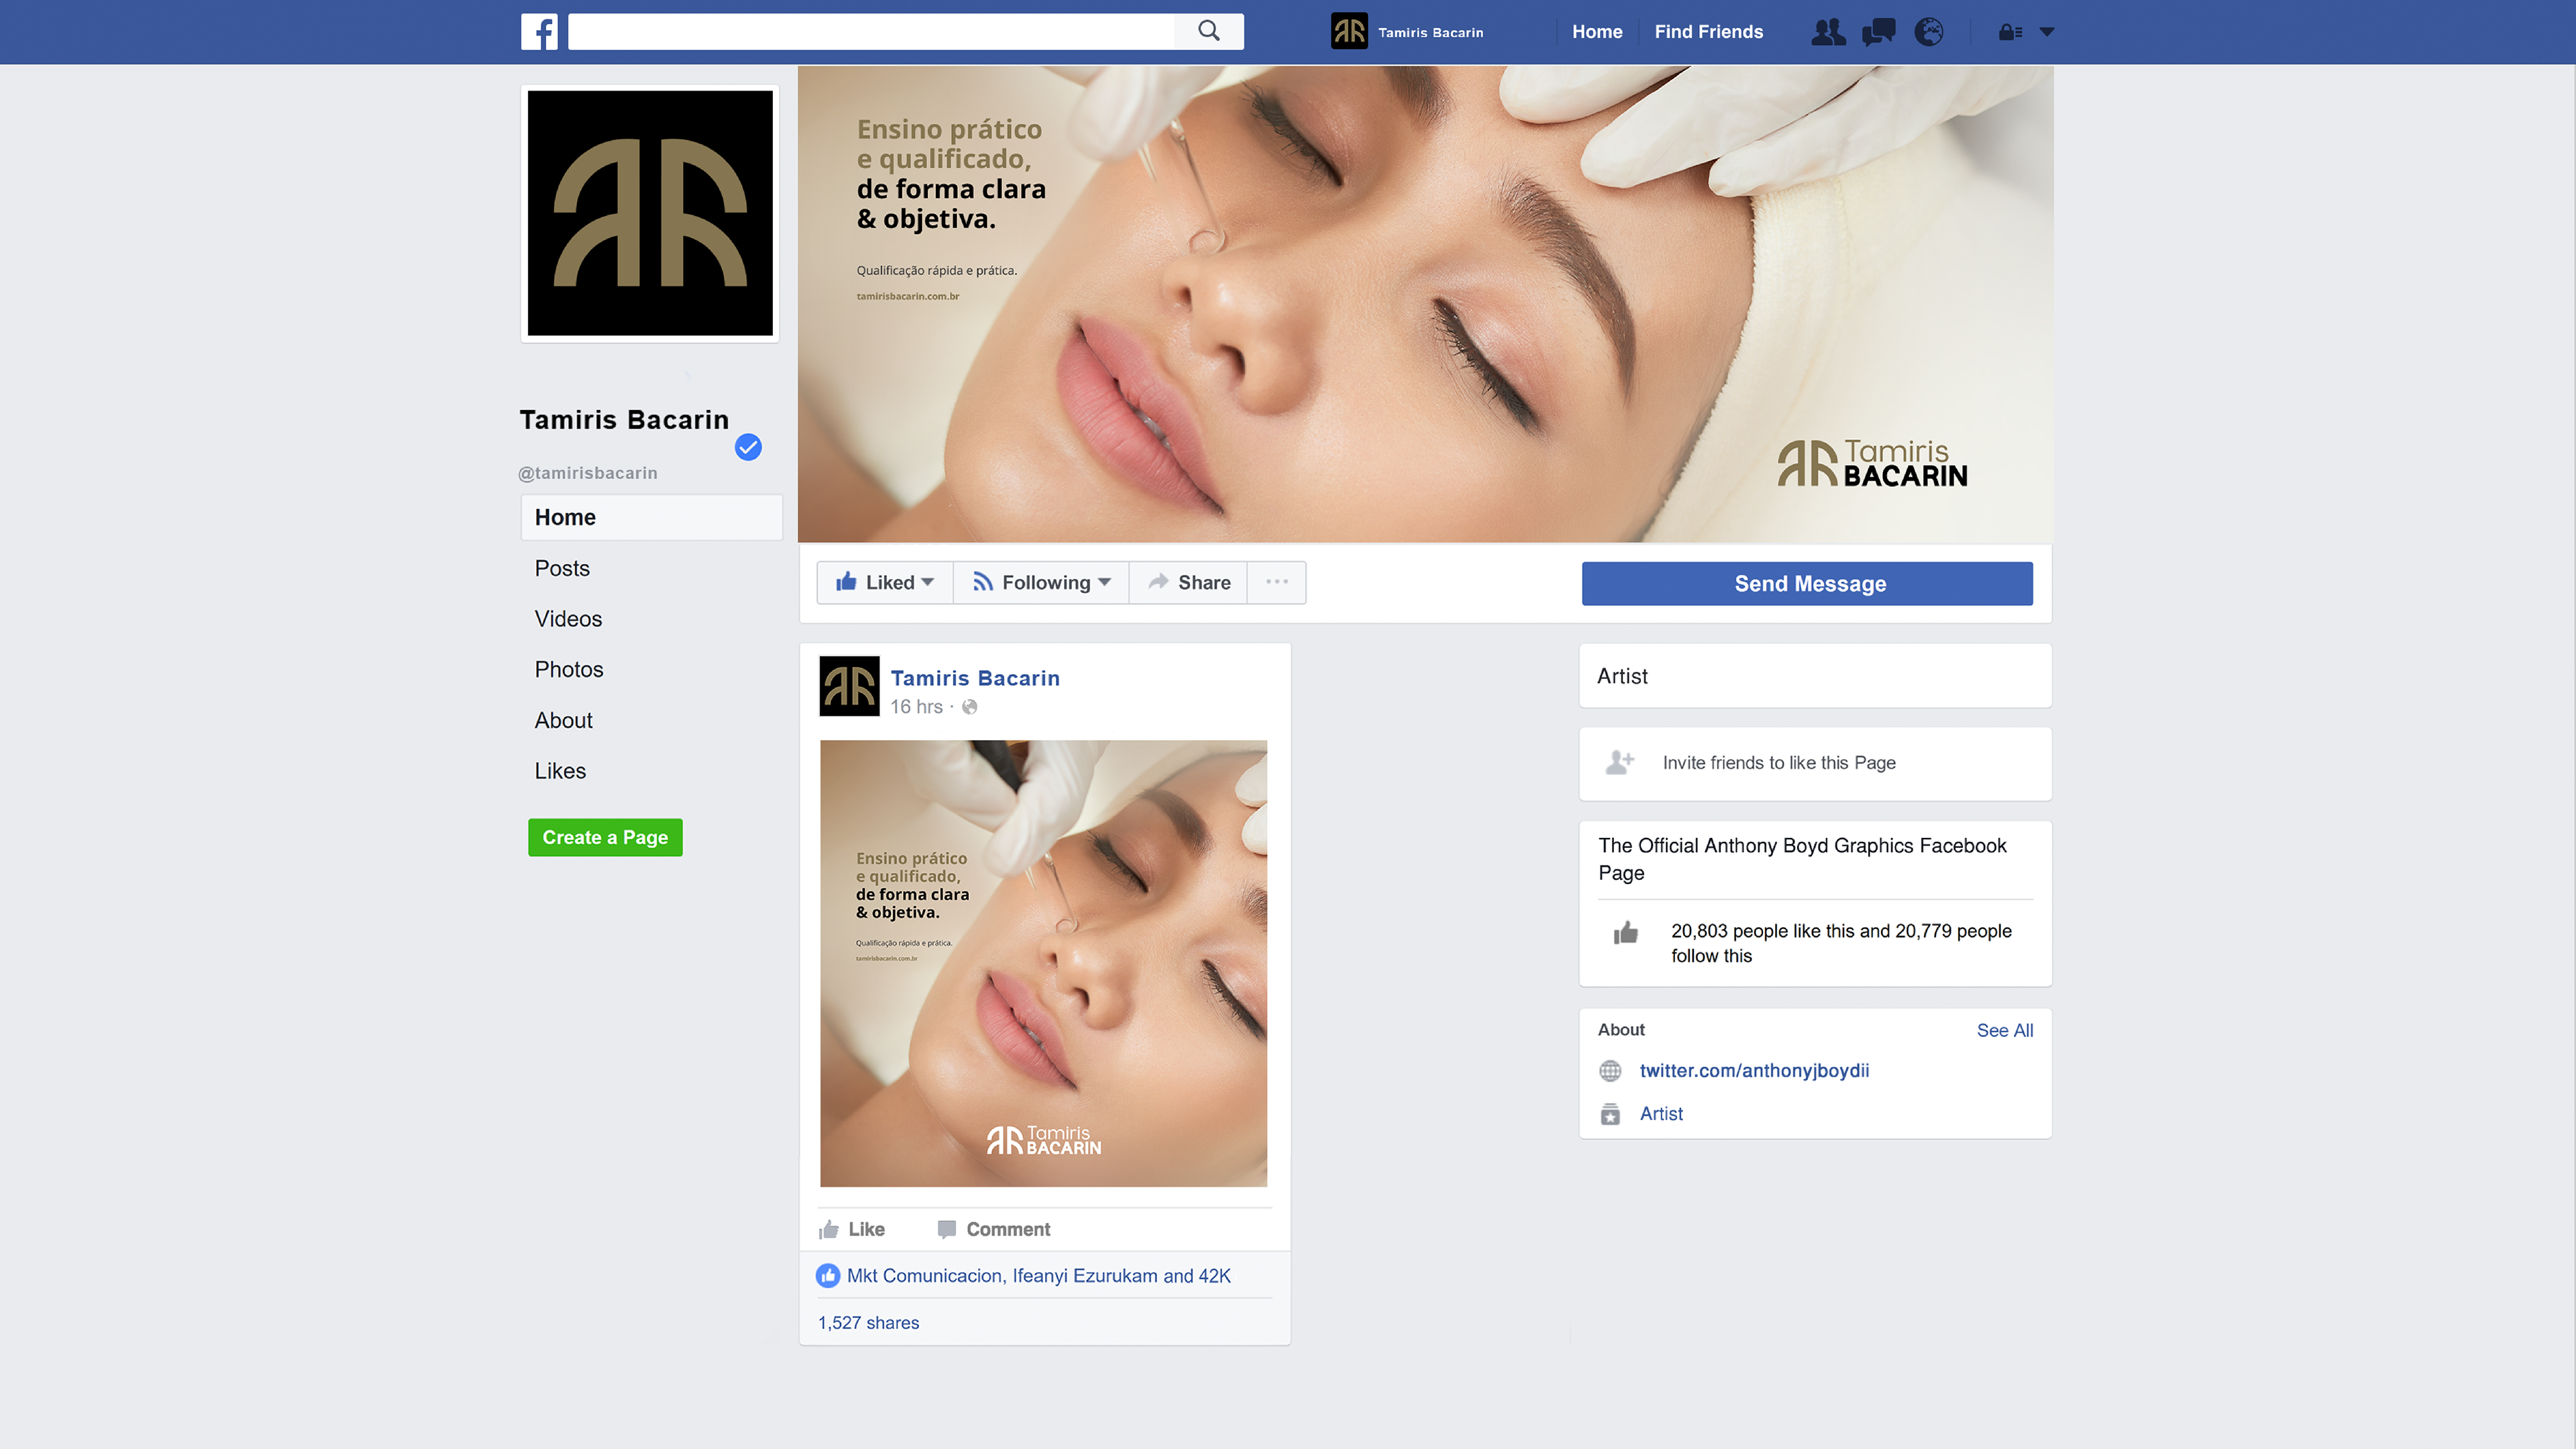2576x1449 pixels.
Task: Open twitter.com/anthonyjboydii link
Action: tap(1754, 1070)
